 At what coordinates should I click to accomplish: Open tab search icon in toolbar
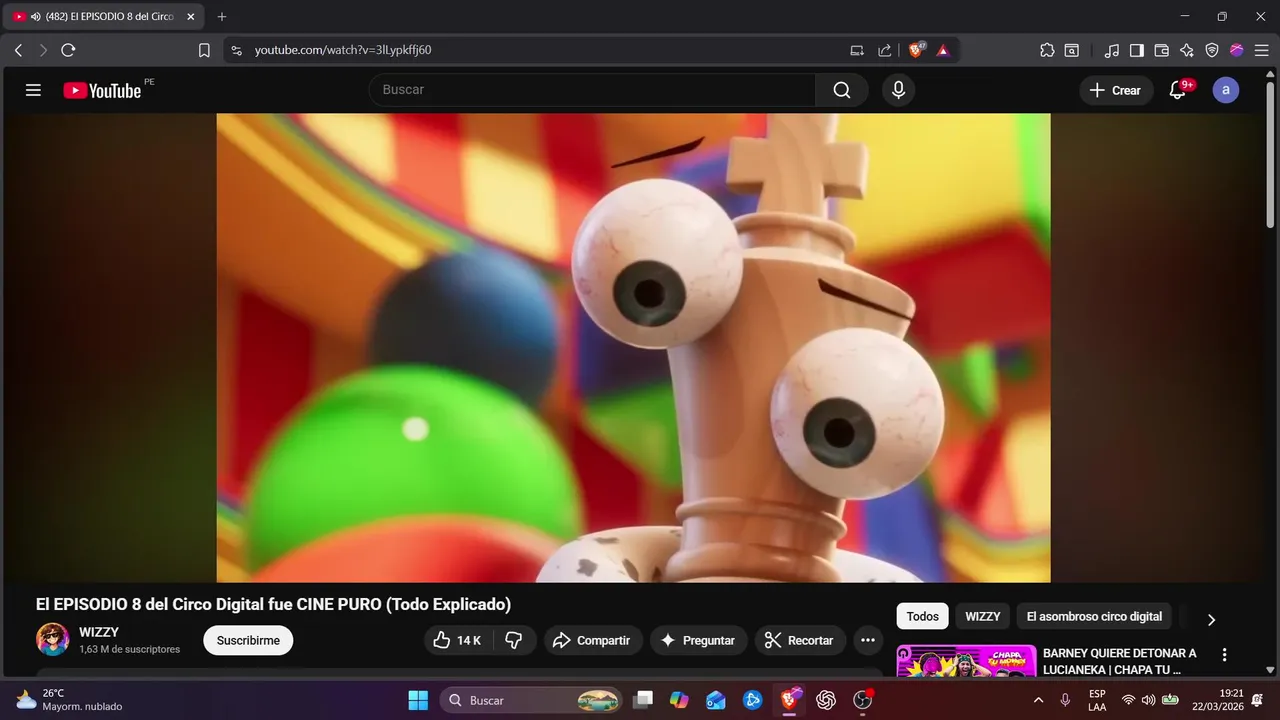tap(1072, 50)
